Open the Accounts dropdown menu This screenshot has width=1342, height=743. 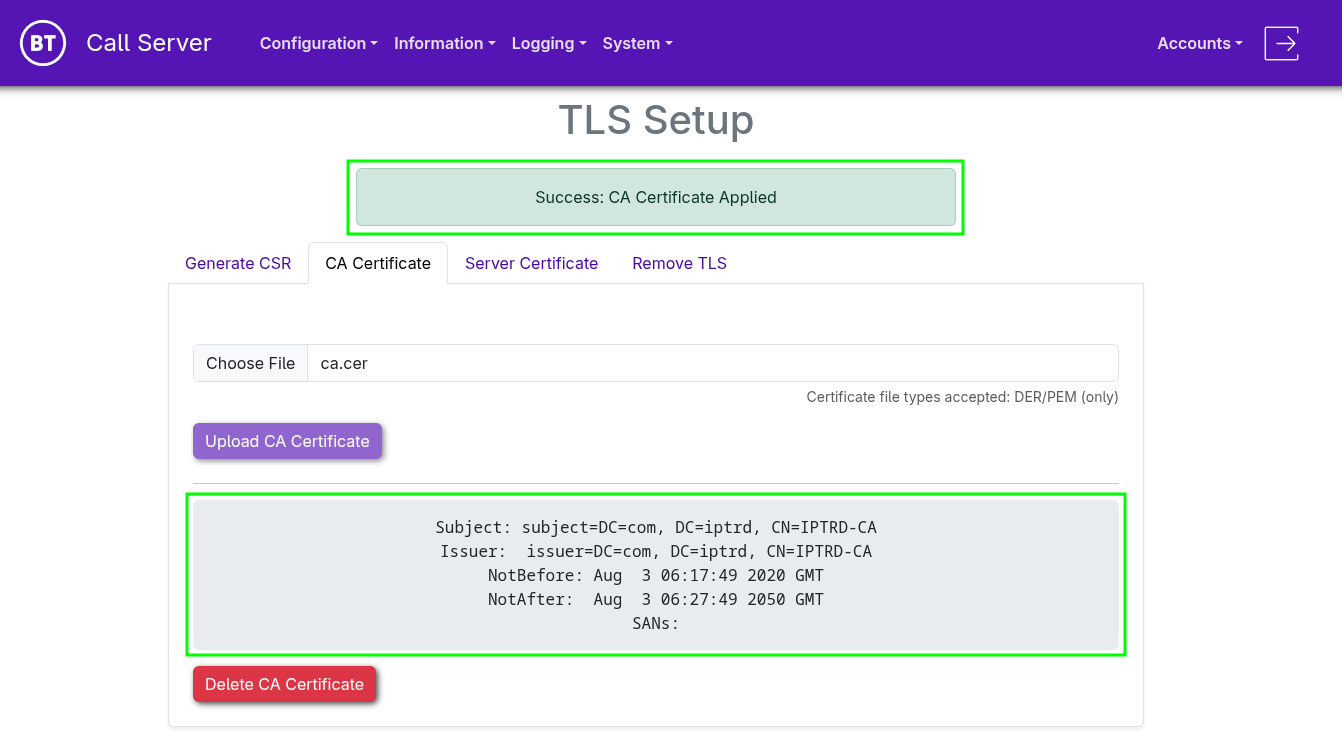point(1200,43)
